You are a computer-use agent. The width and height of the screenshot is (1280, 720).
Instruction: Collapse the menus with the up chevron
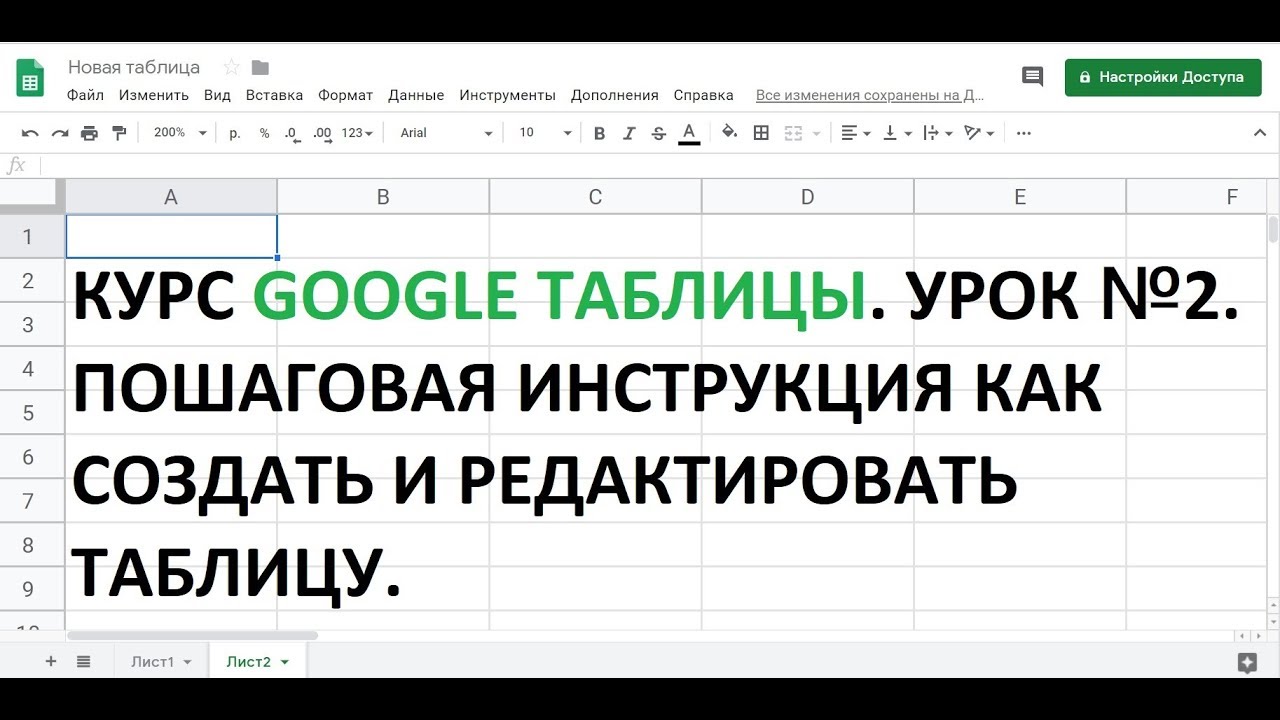point(1260,133)
